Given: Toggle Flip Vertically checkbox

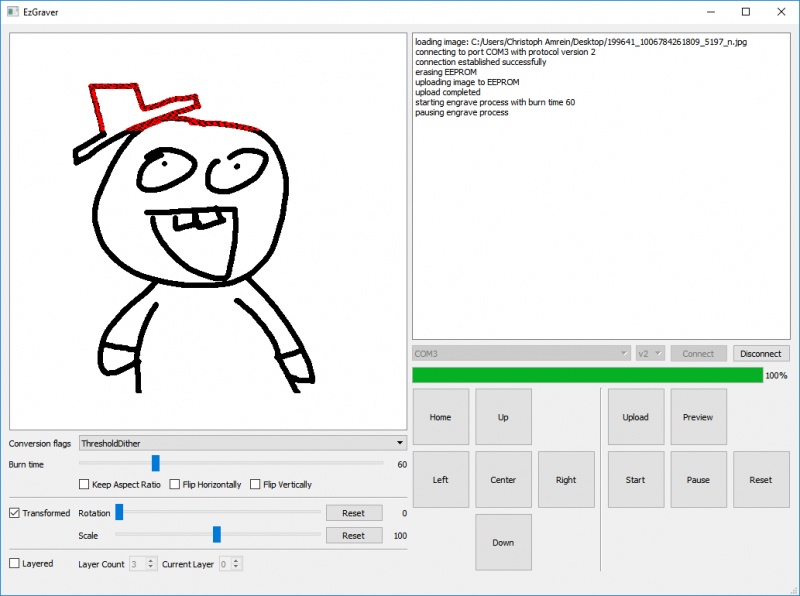Looking at the screenshot, I should 255,485.
